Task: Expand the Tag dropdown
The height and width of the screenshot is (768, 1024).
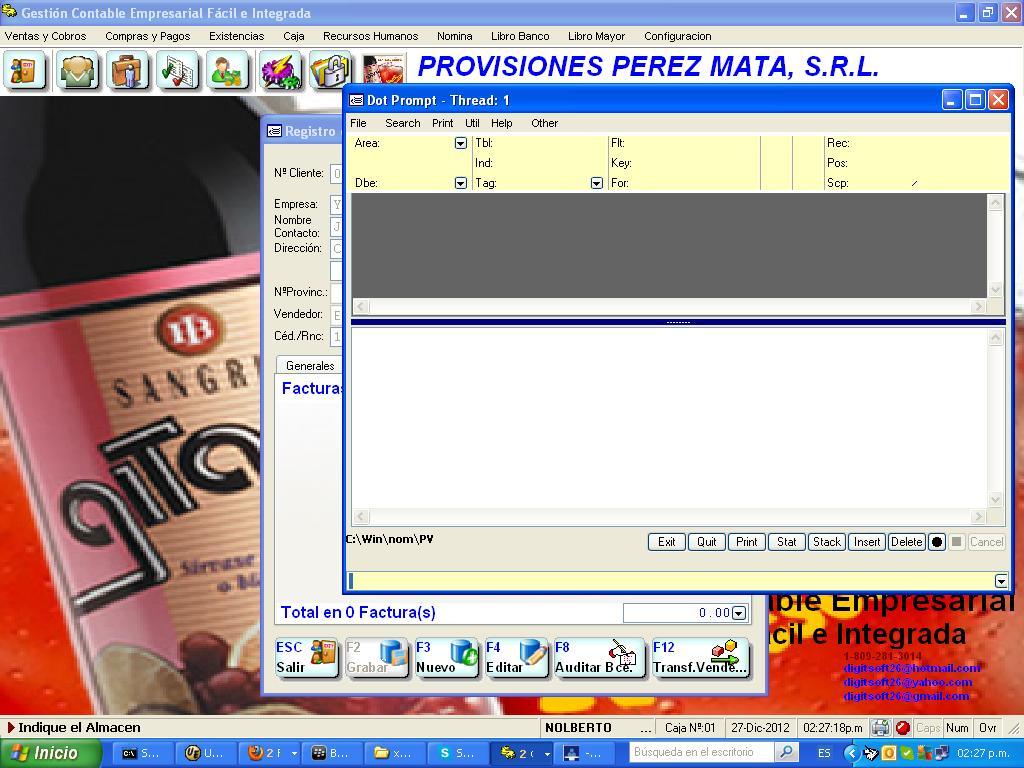Action: pyautogui.click(x=596, y=183)
